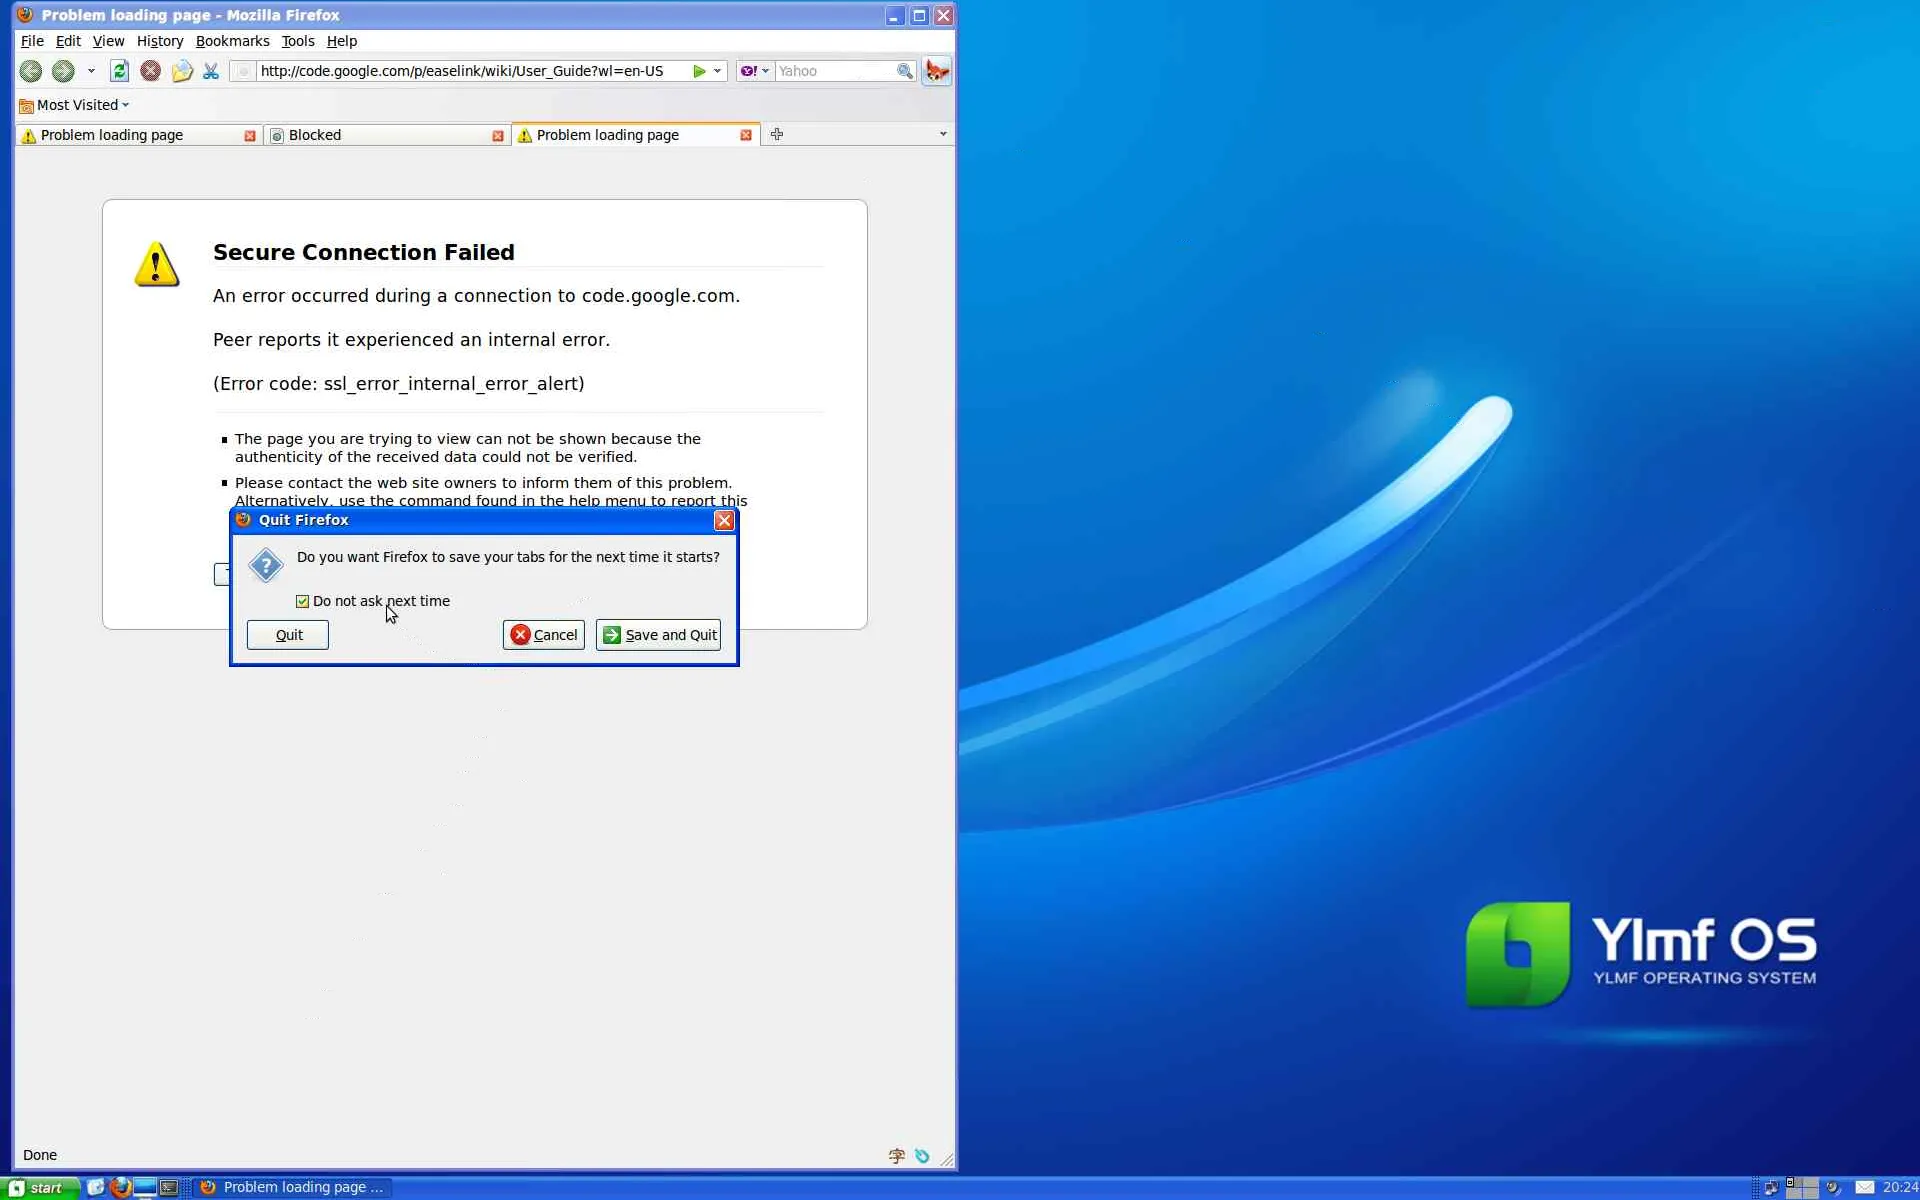Click the red Stop loading icon
This screenshot has height=1200, width=1920.
pos(150,71)
